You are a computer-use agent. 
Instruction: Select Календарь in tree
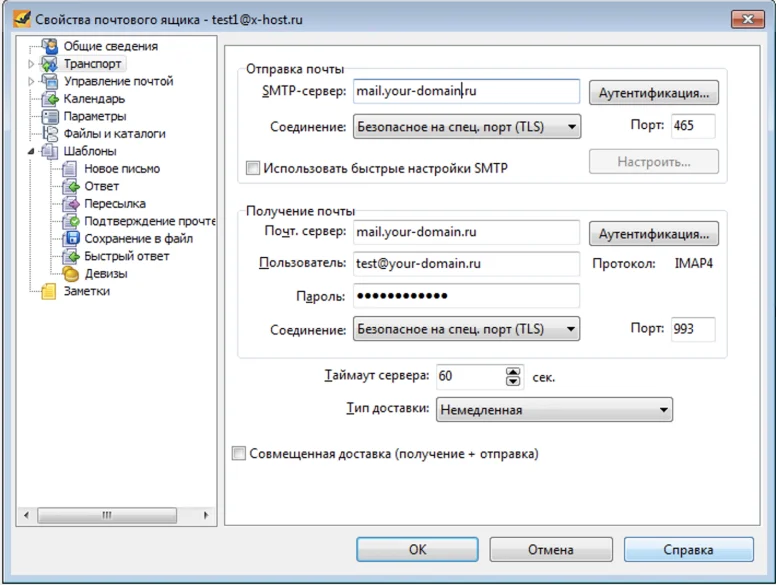point(94,99)
